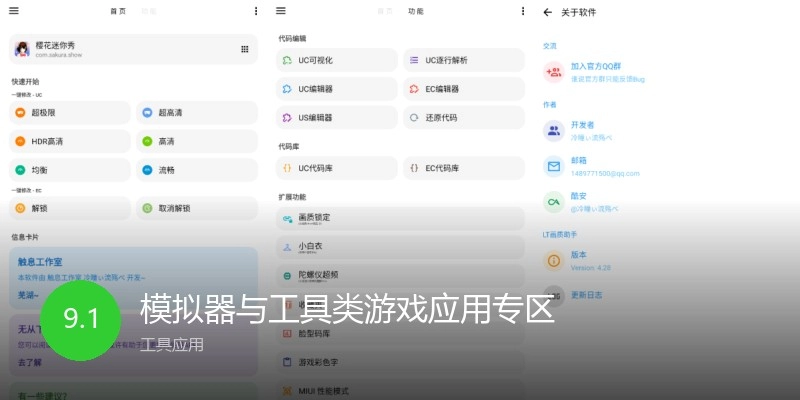Apply the 超极限 quality preset
The height and width of the screenshot is (400, 800).
[x=70, y=113]
